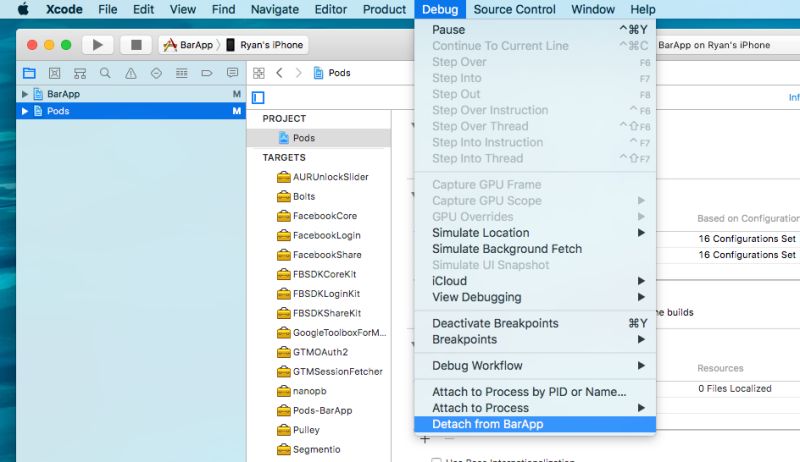The width and height of the screenshot is (800, 462).
Task: Open the Edit menu
Action: (x=143, y=9)
